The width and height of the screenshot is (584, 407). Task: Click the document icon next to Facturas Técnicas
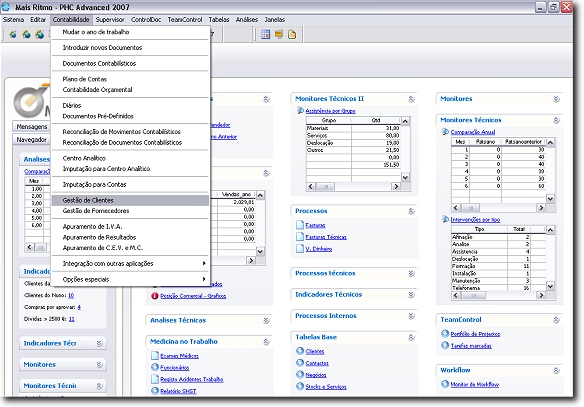[300, 236]
